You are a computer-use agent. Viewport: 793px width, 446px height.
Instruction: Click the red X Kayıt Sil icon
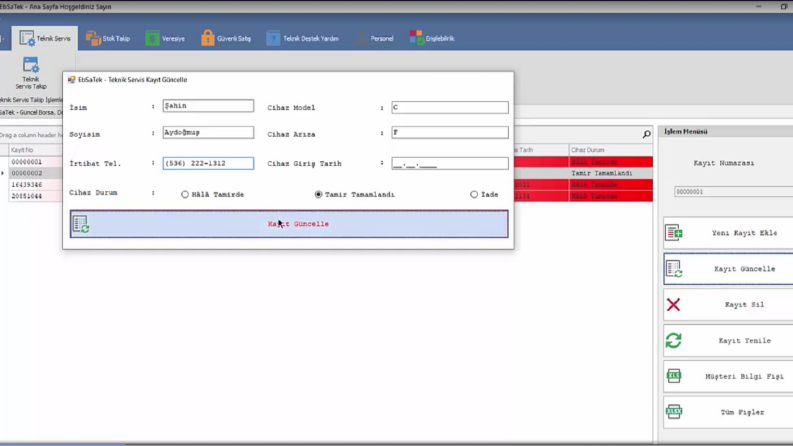pyautogui.click(x=673, y=304)
